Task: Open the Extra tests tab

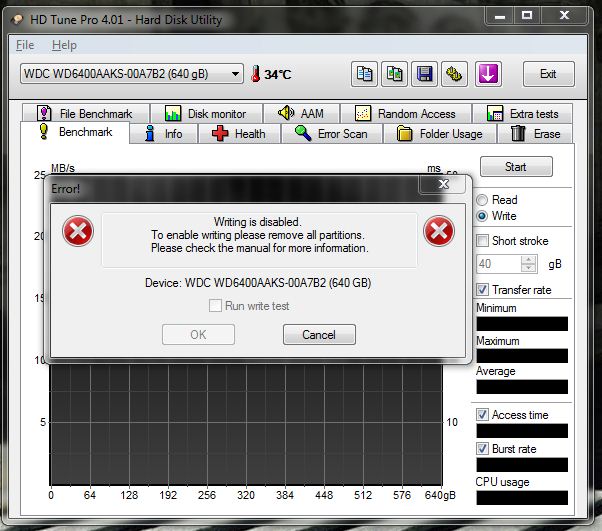Action: pyautogui.click(x=523, y=114)
